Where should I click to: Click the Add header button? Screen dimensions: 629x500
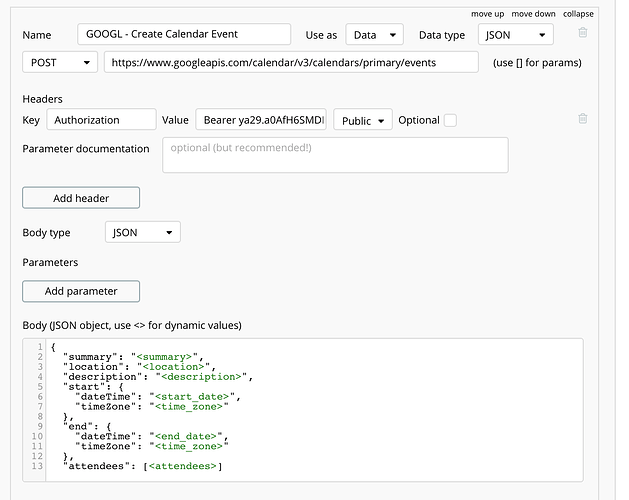click(x=81, y=198)
